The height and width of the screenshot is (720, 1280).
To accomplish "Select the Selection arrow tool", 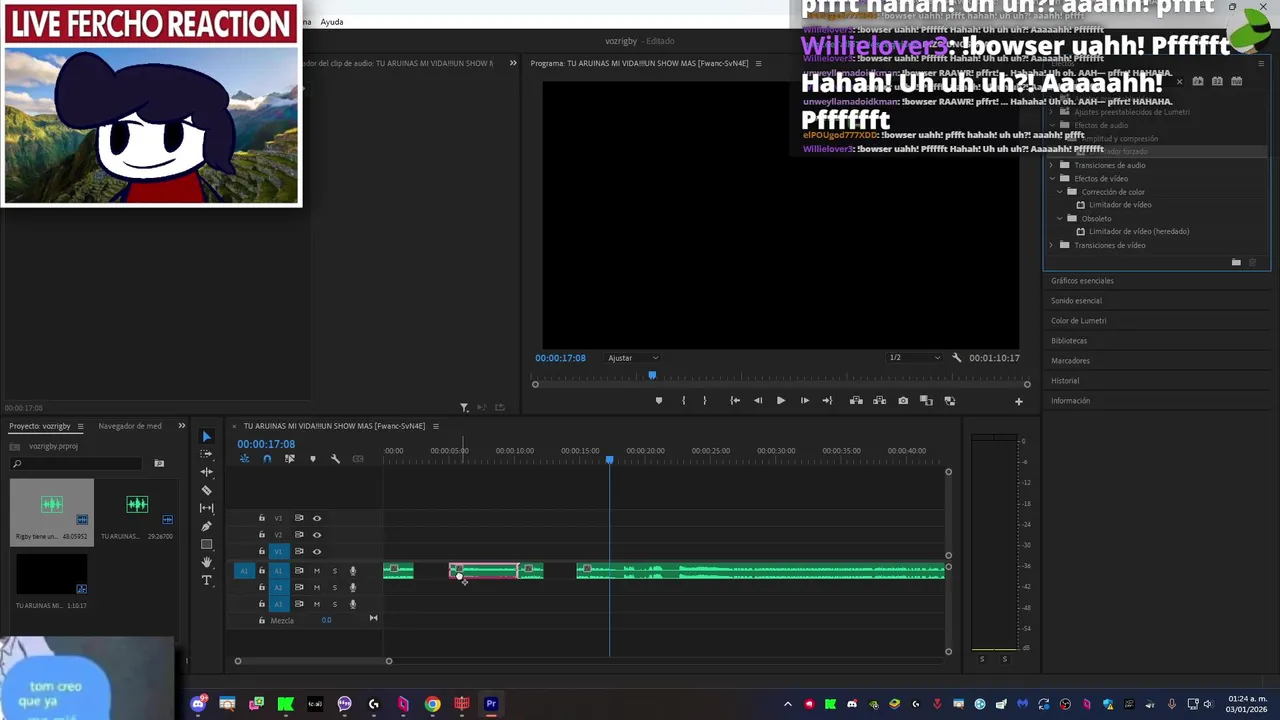I will (x=206, y=436).
